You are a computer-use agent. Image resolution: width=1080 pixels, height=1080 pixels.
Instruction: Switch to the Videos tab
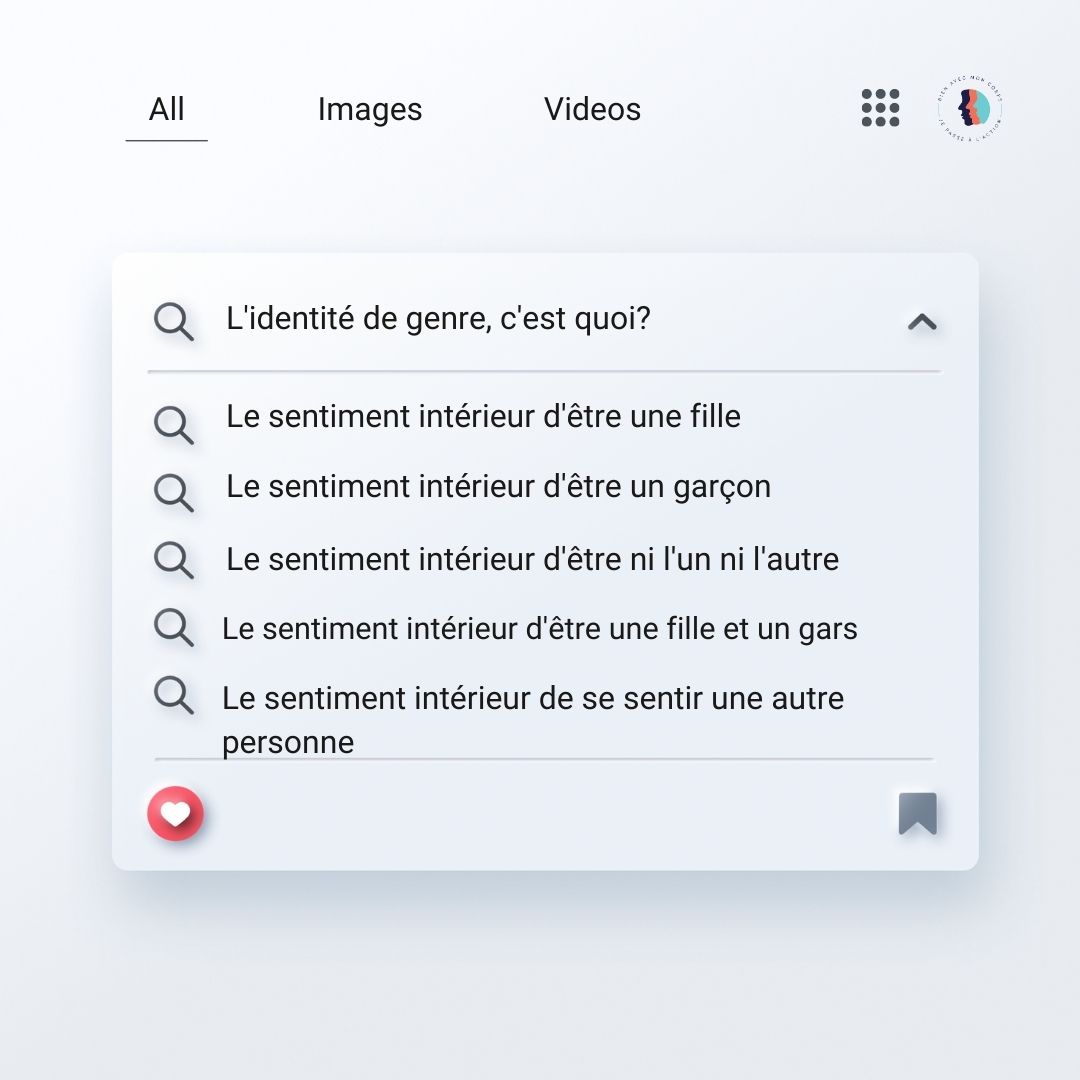(592, 110)
